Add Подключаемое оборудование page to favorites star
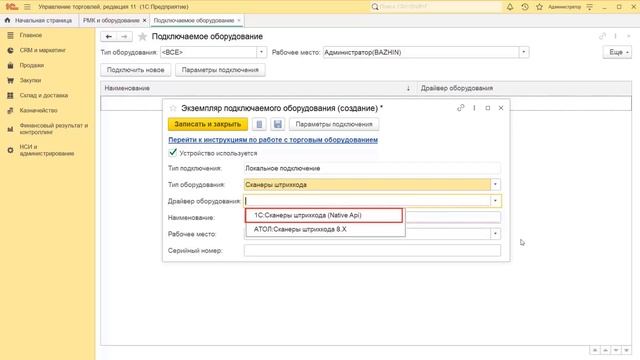The image size is (640, 360). coord(142,37)
